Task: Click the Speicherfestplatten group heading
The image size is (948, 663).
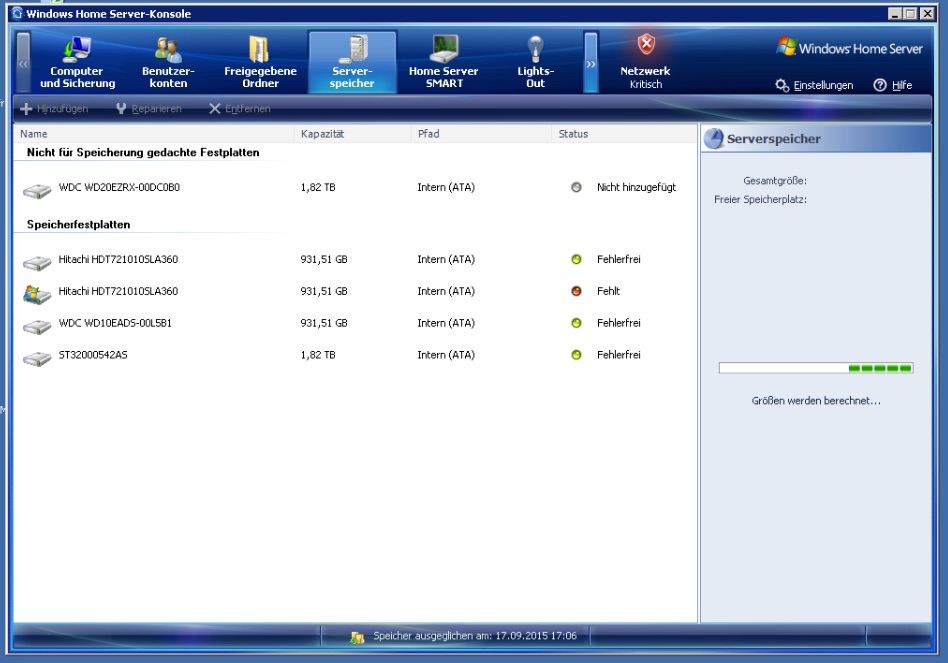Action: click(79, 224)
